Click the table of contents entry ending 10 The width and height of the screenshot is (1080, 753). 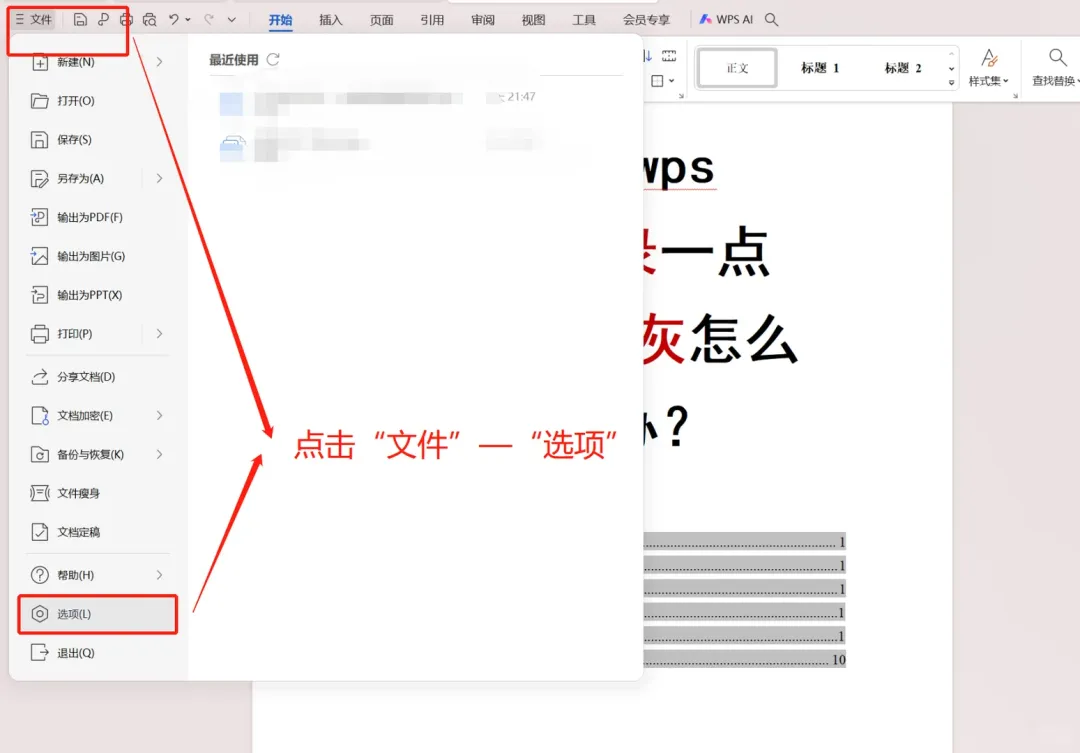pyautogui.click(x=744, y=659)
